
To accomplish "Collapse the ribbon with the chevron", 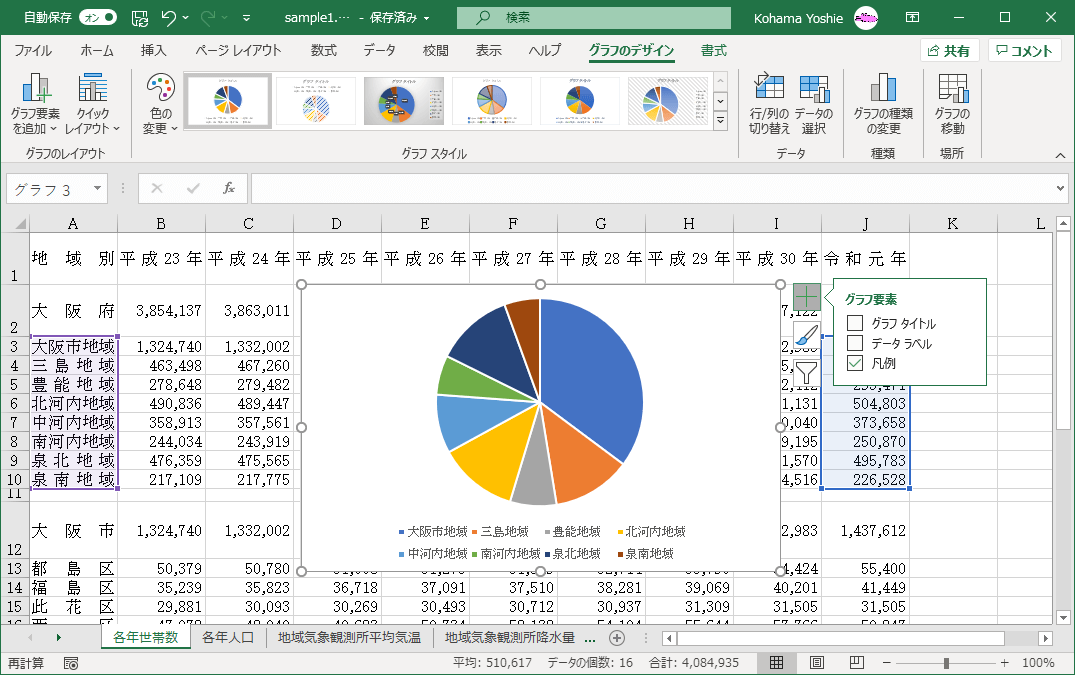I will (1060, 156).
